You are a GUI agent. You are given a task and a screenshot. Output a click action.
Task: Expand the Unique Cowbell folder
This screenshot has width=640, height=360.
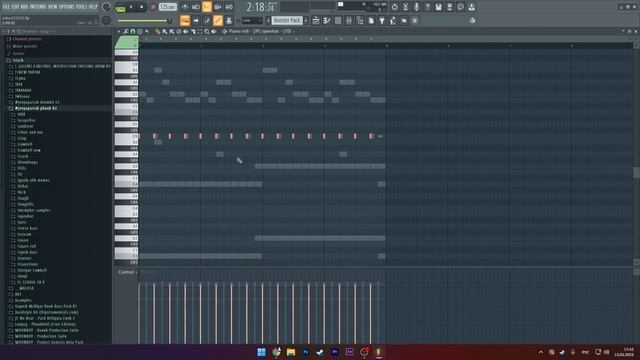[x=32, y=270]
